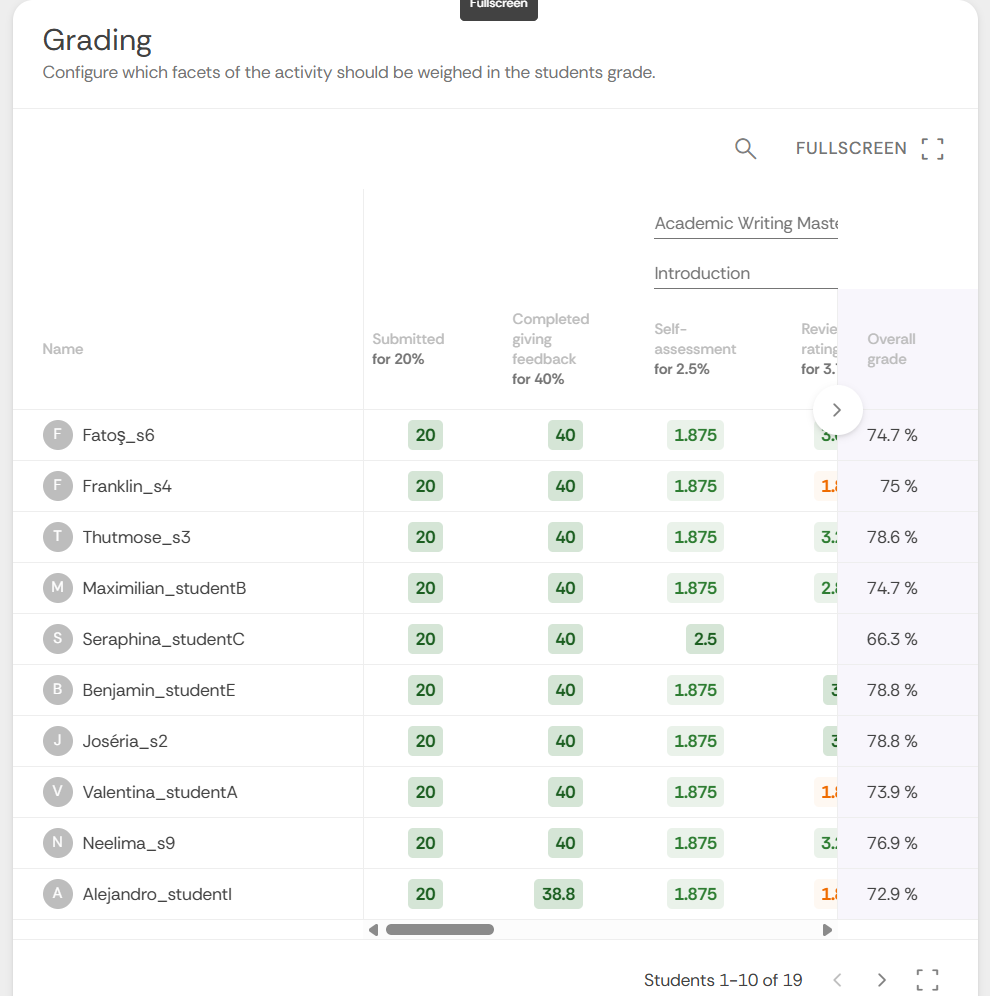Open the search magnifier icon
This screenshot has height=996, width=990.
[745, 149]
